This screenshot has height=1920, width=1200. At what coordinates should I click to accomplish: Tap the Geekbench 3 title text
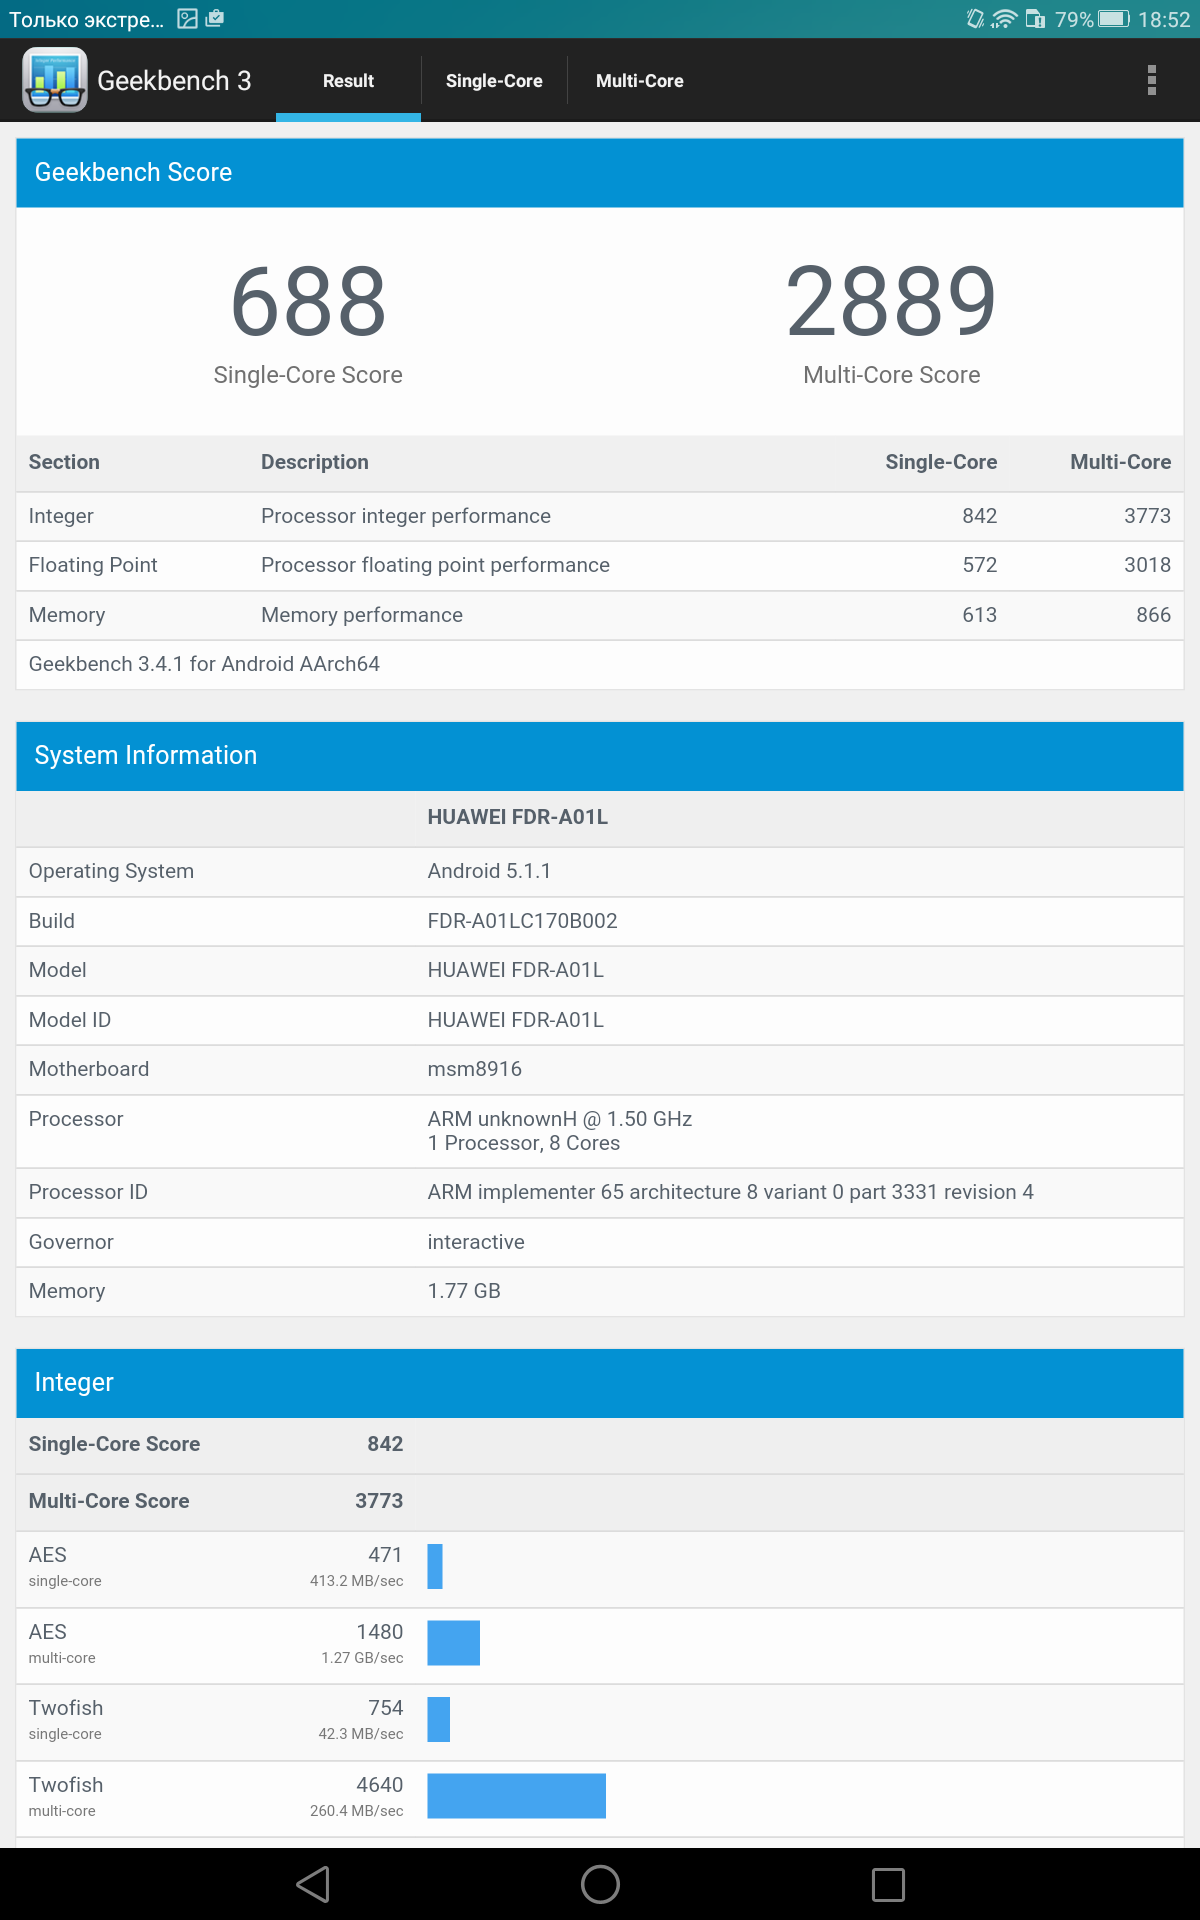coord(174,81)
